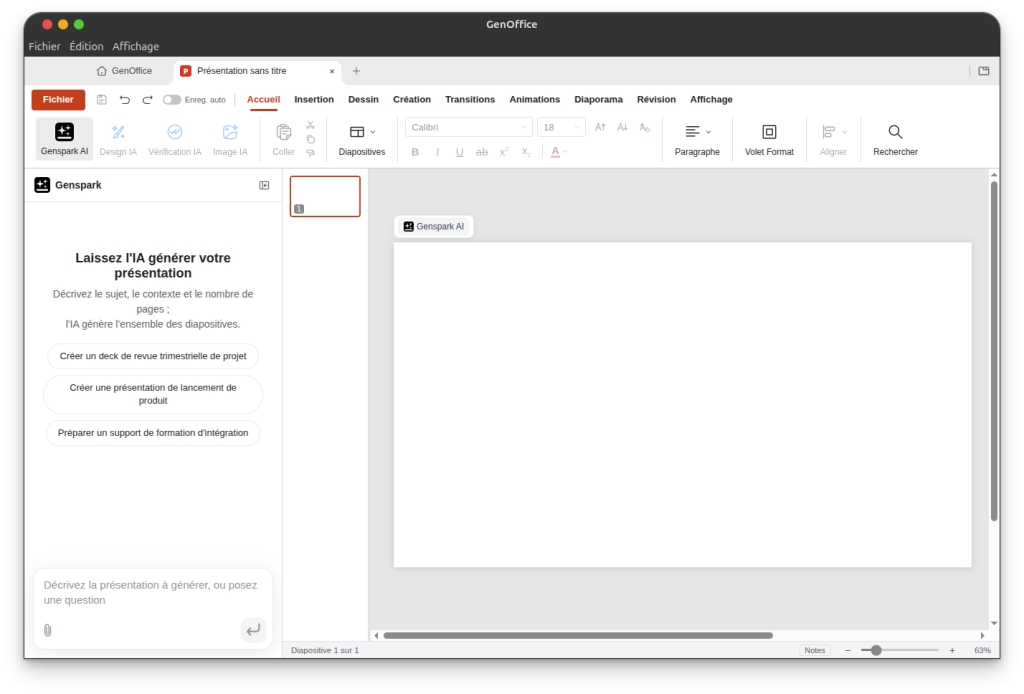Close the Présentation sans titre tab
1024x694 pixels.
pos(332,71)
